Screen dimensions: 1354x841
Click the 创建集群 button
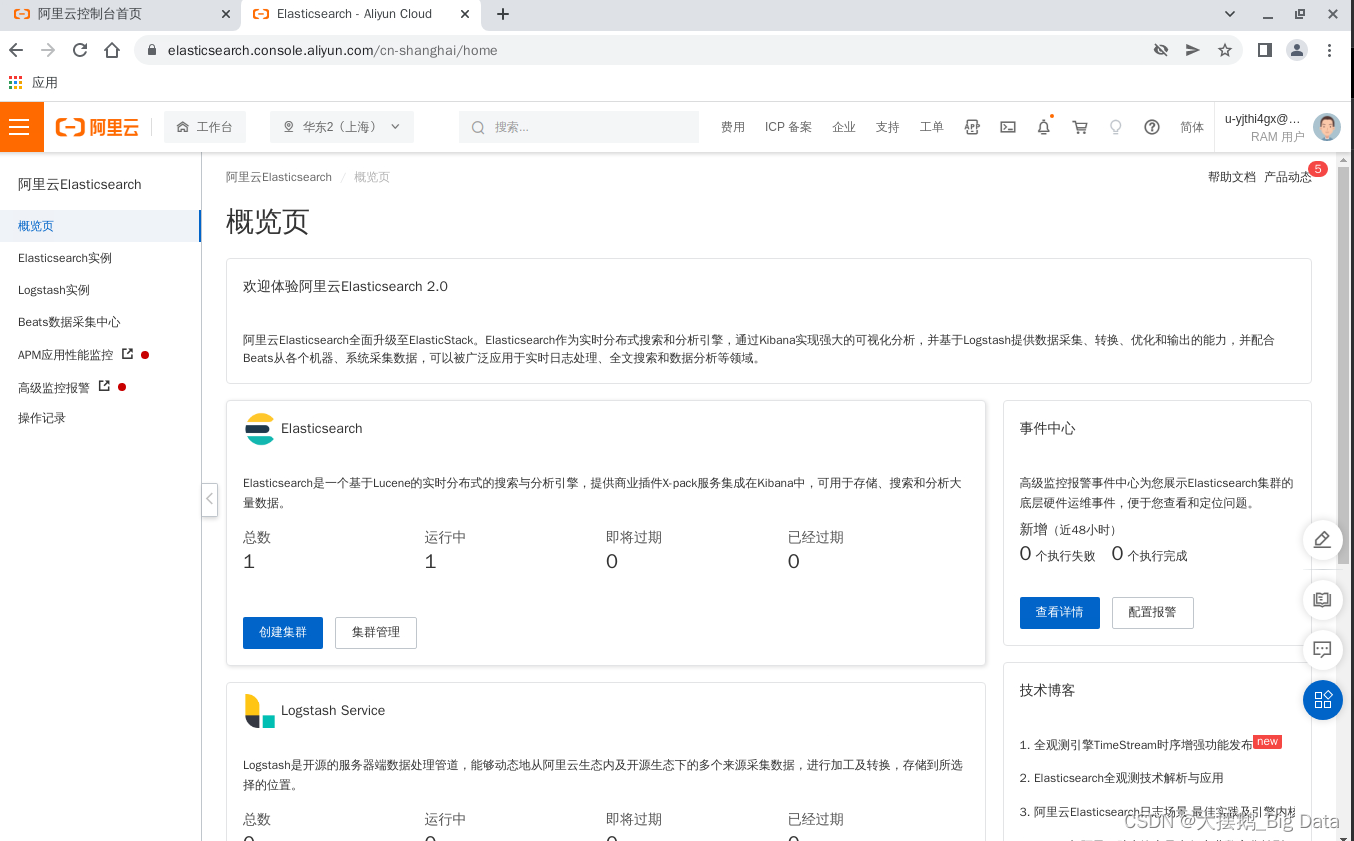(283, 632)
